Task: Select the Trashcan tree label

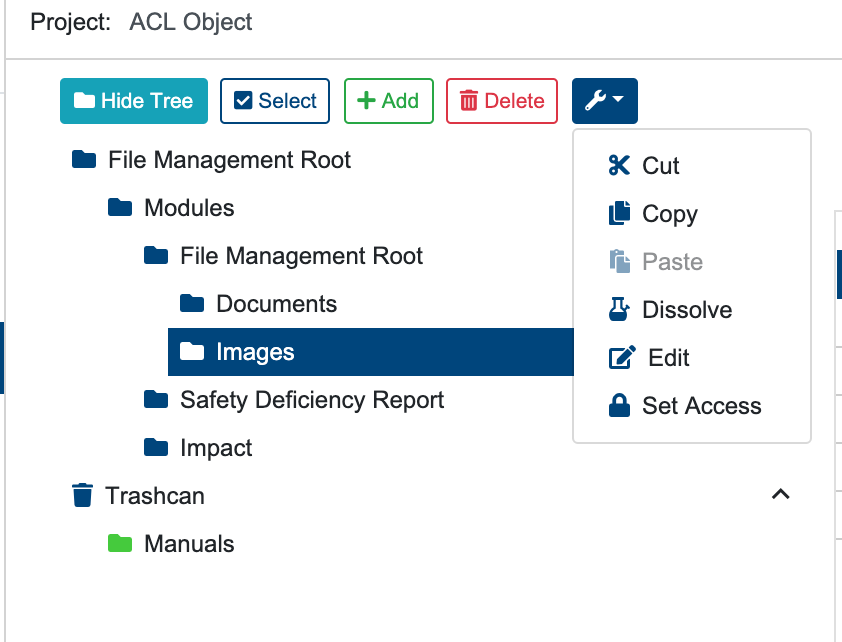Action: tap(155, 496)
